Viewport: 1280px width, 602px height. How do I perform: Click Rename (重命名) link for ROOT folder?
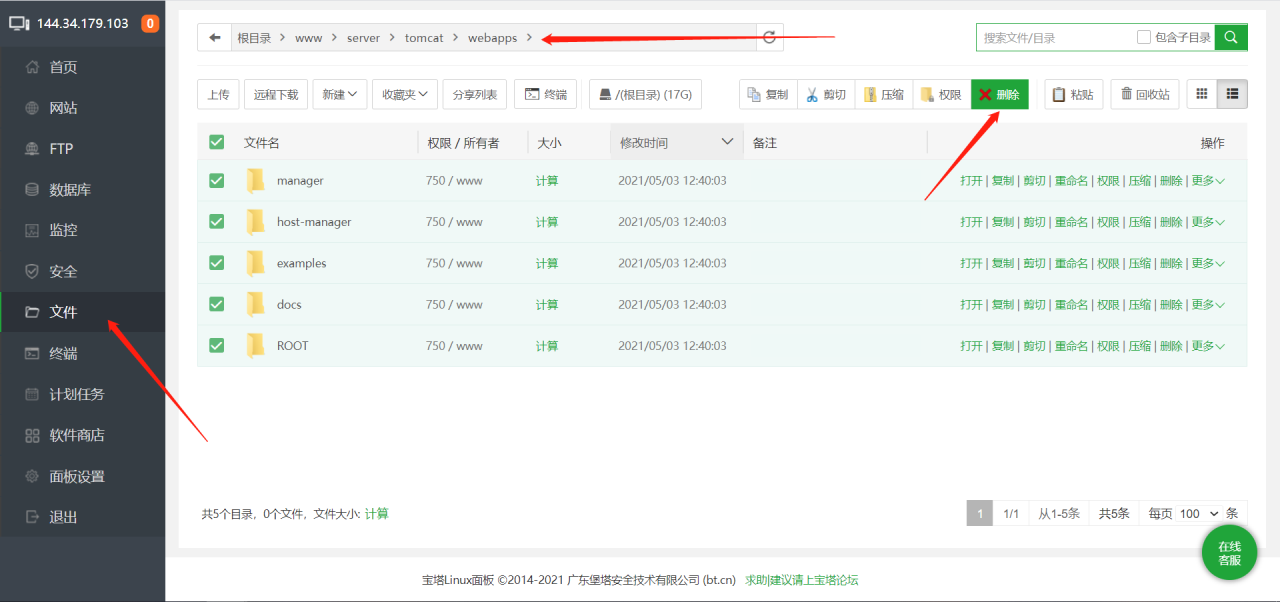click(x=1071, y=346)
